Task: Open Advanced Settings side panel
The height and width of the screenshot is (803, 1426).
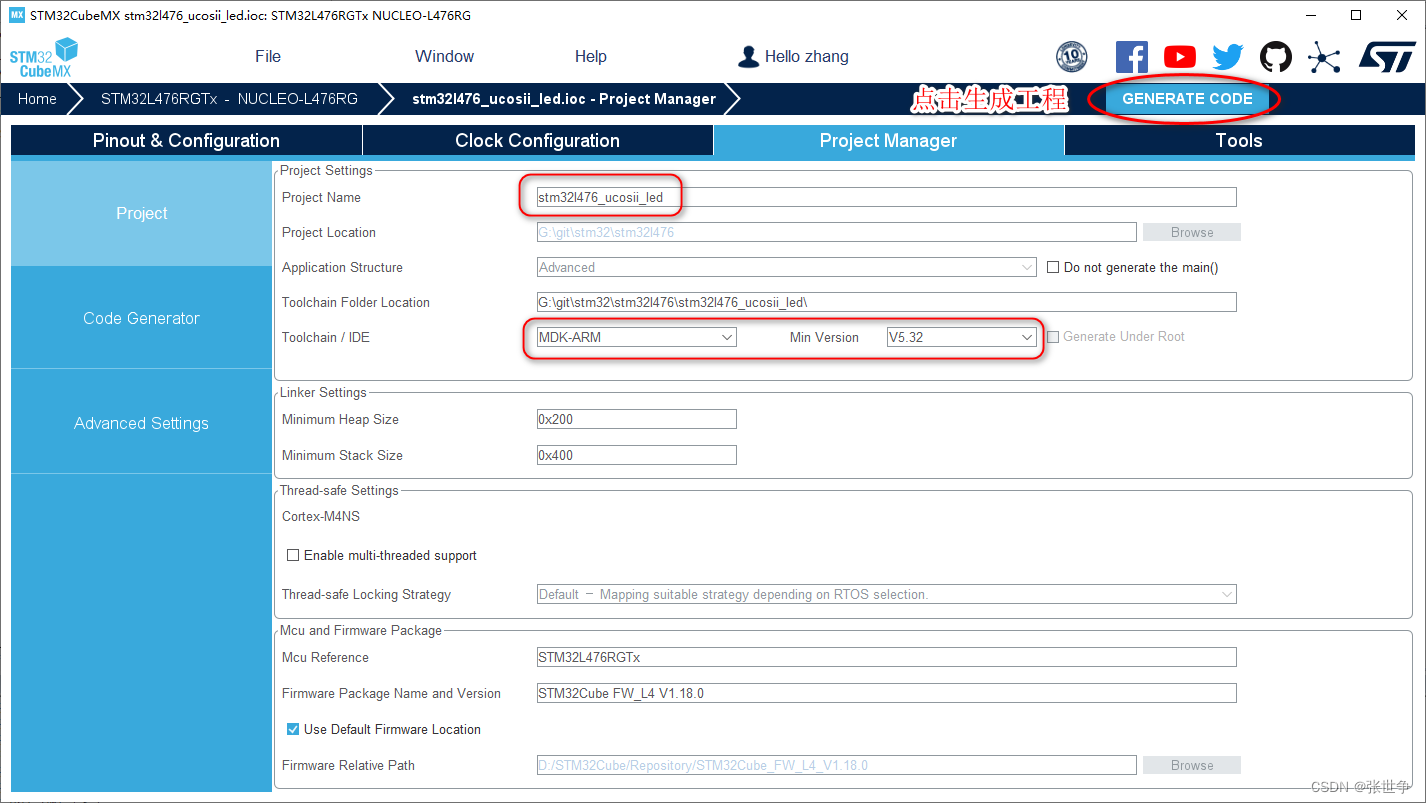Action: [141, 423]
